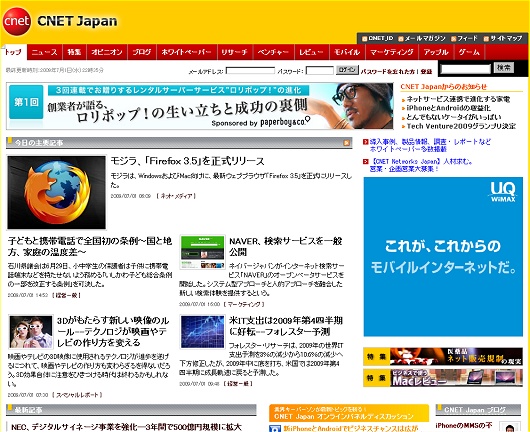Open the 特集 navigation tab
The image size is (530, 432).
[74, 52]
